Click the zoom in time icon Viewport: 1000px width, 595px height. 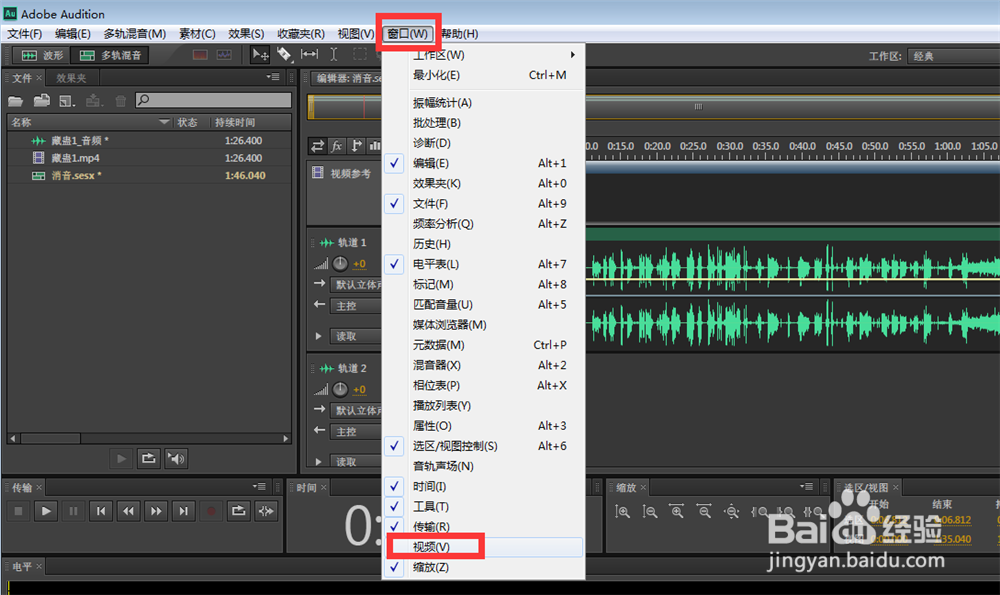677,511
